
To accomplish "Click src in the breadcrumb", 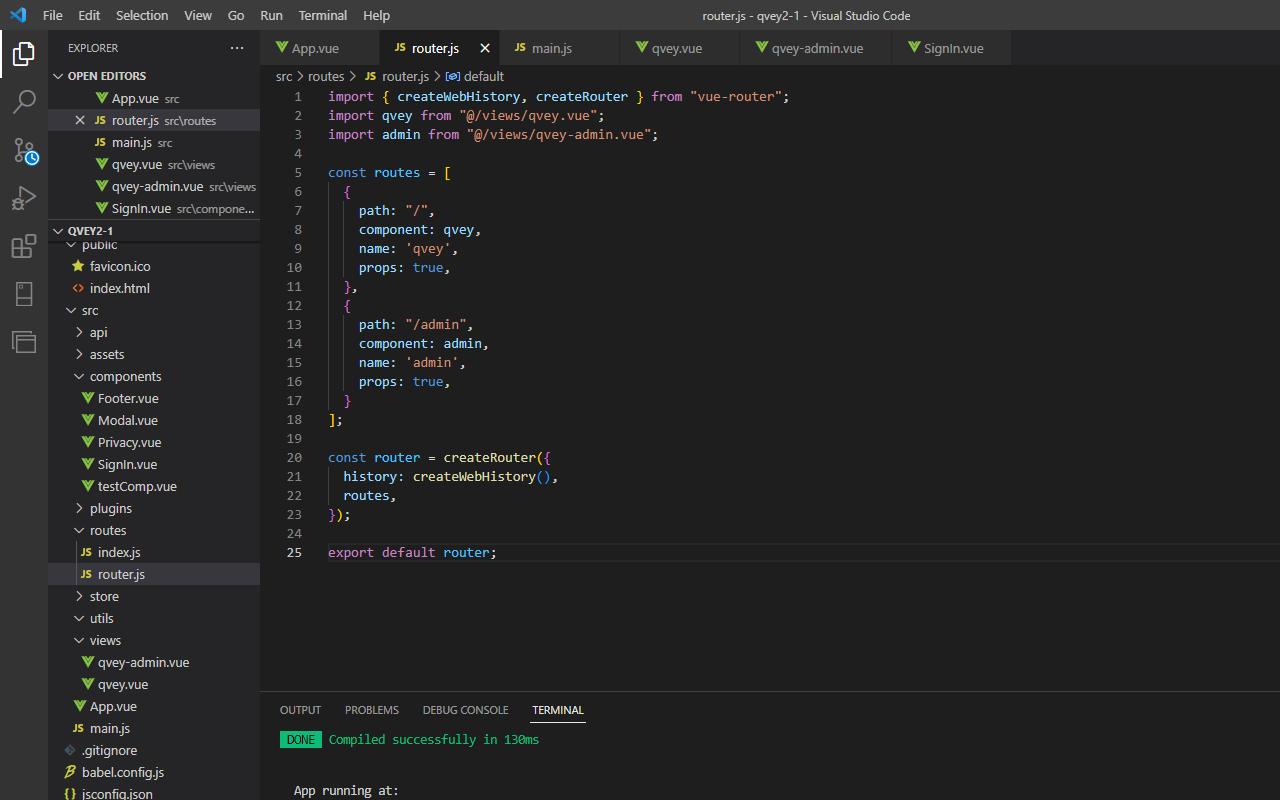I will [x=284, y=76].
